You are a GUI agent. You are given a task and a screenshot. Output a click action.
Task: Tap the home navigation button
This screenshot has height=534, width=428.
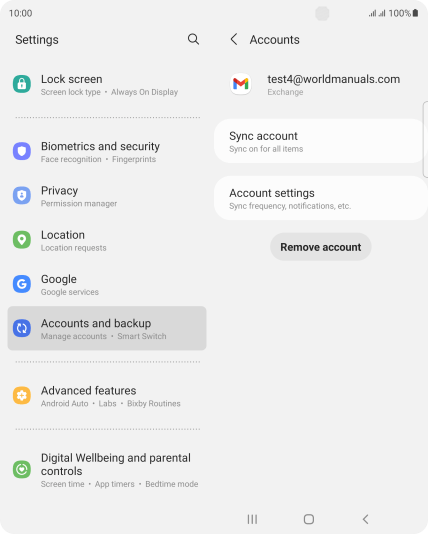(x=309, y=519)
